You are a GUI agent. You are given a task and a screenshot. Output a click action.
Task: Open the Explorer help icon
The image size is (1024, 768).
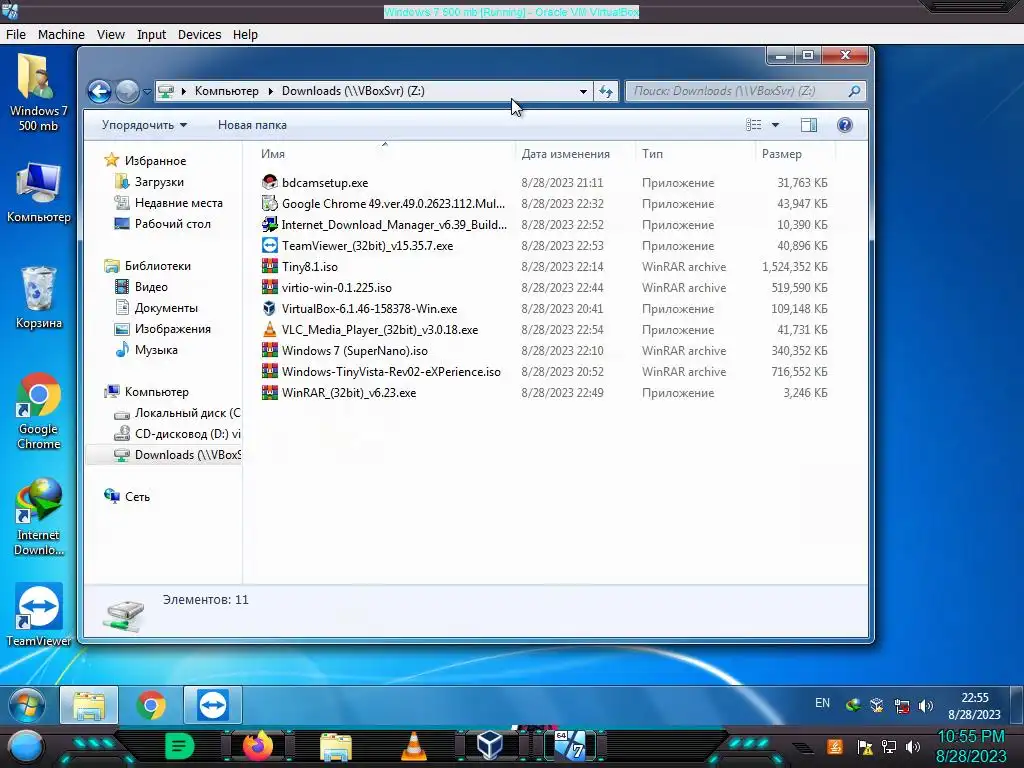point(844,125)
